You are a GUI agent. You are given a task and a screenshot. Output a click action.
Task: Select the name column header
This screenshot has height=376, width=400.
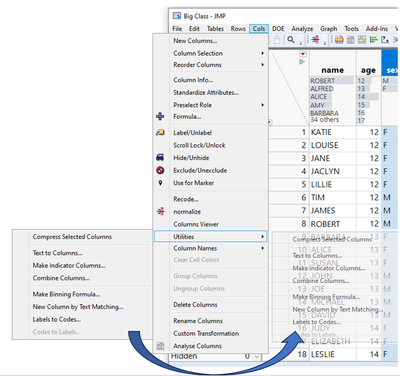(333, 70)
